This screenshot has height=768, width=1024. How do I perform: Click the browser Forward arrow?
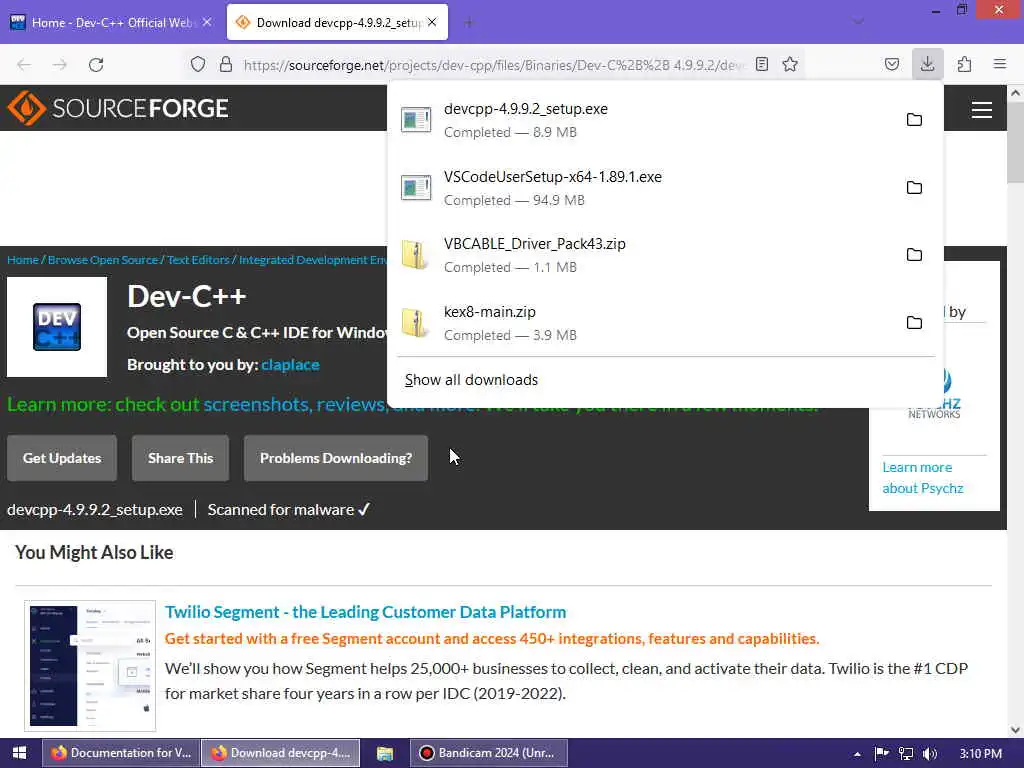click(x=59, y=65)
